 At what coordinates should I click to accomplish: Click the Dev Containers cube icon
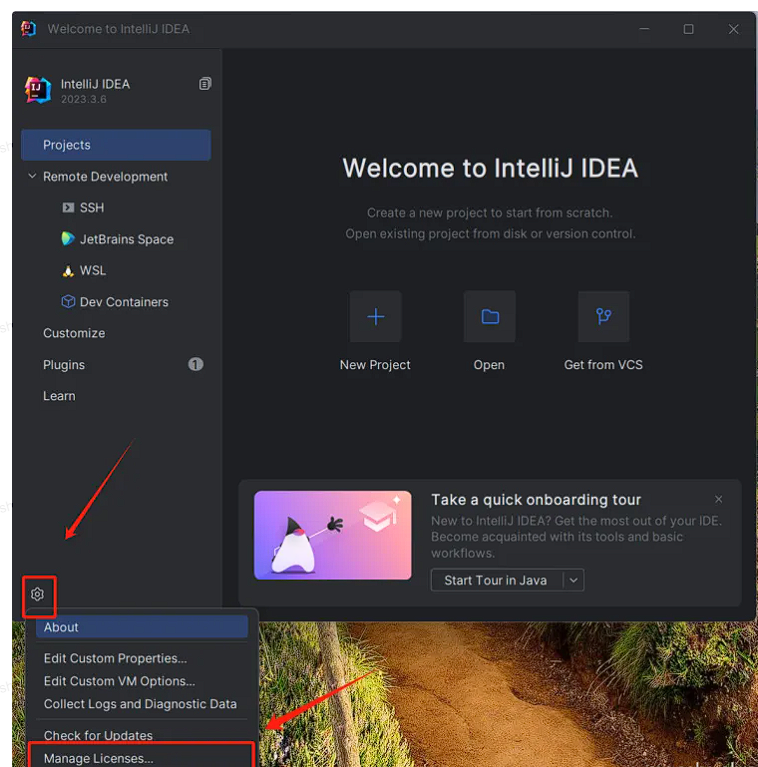68,301
